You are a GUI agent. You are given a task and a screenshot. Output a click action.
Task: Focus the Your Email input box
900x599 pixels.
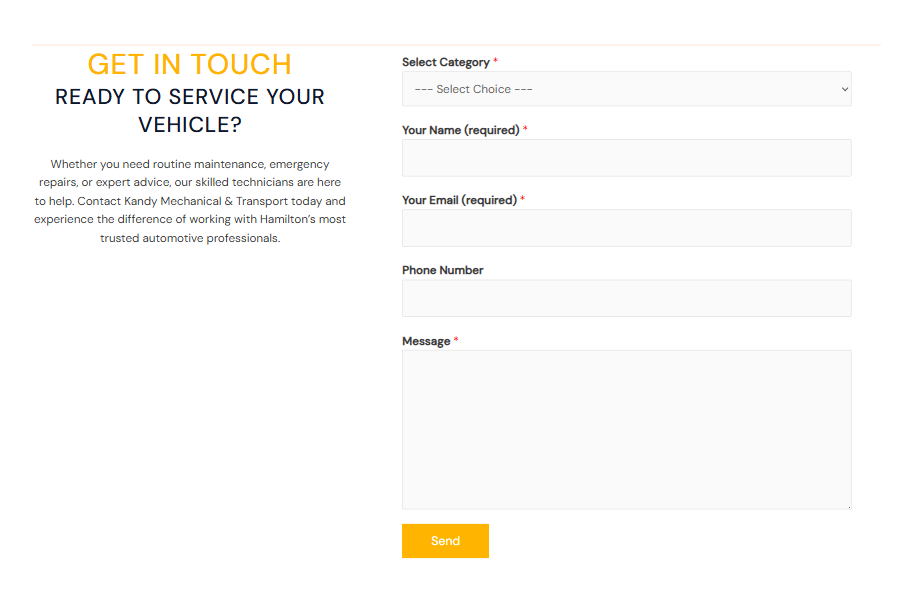point(626,228)
